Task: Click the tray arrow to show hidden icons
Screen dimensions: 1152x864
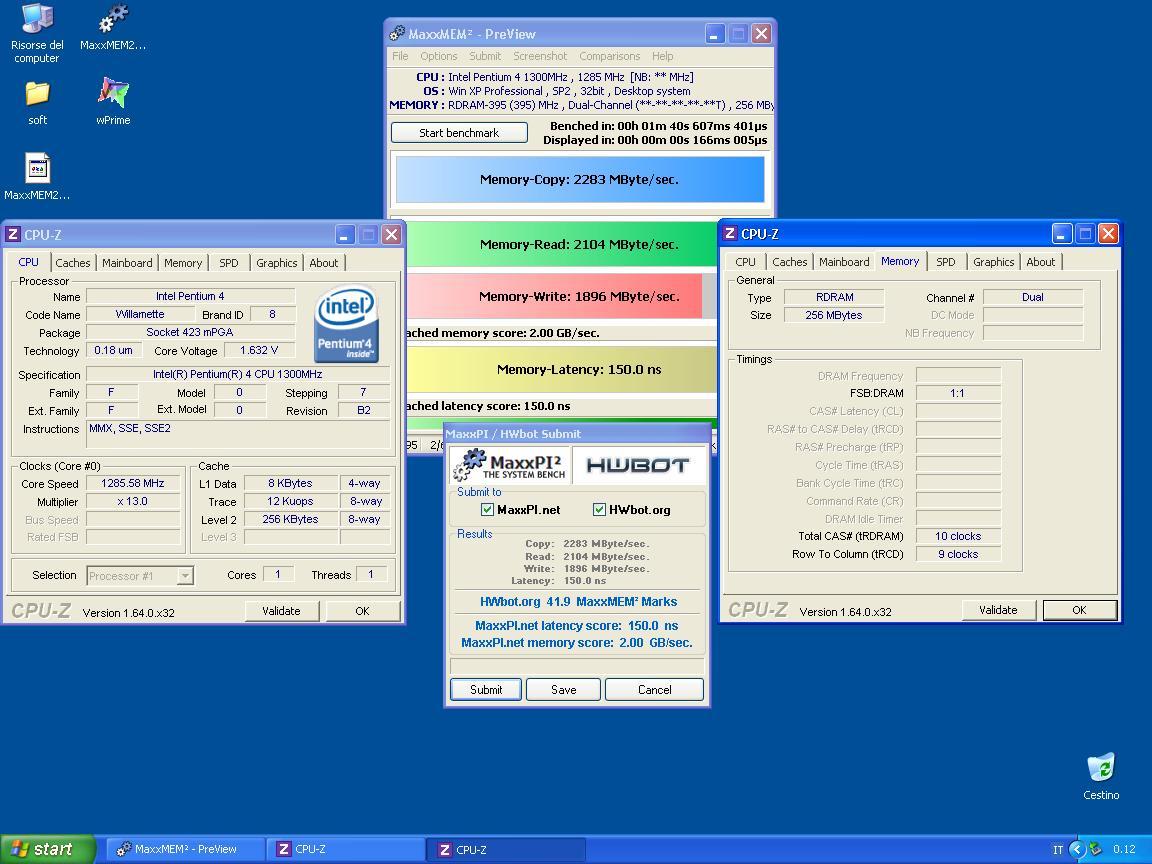Action: 1077,849
